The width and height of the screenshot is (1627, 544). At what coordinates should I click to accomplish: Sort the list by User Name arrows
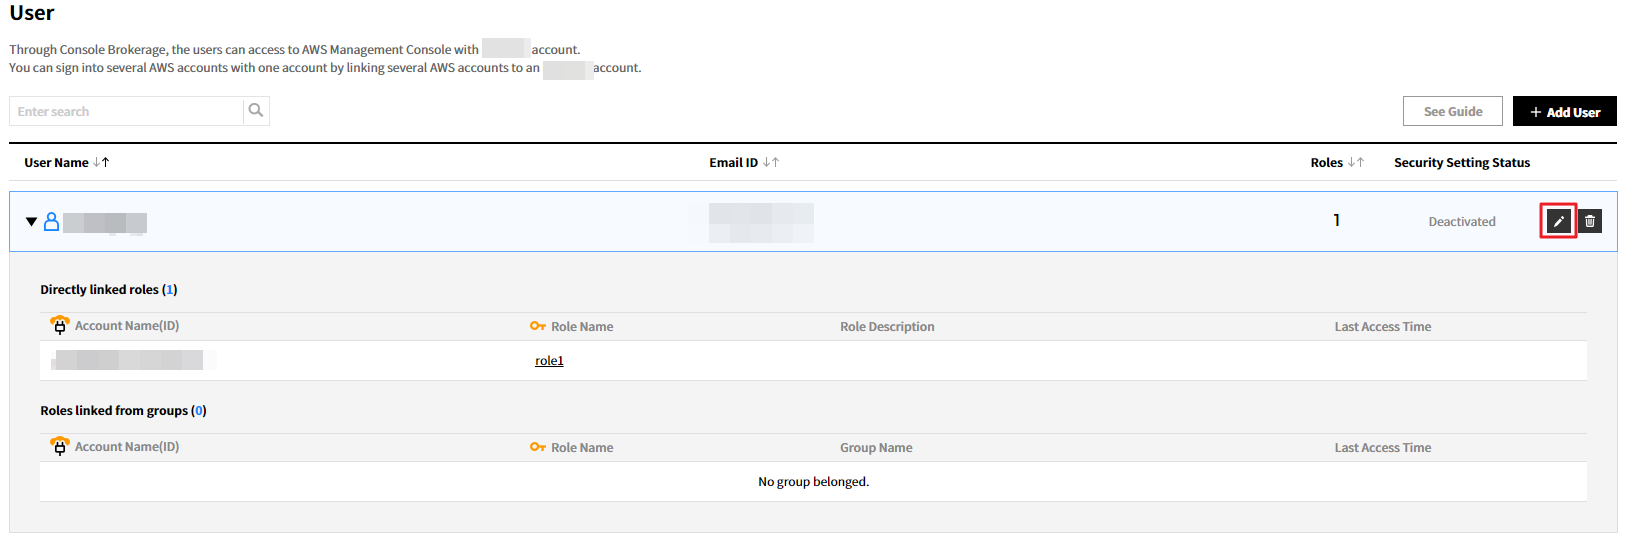(x=101, y=162)
